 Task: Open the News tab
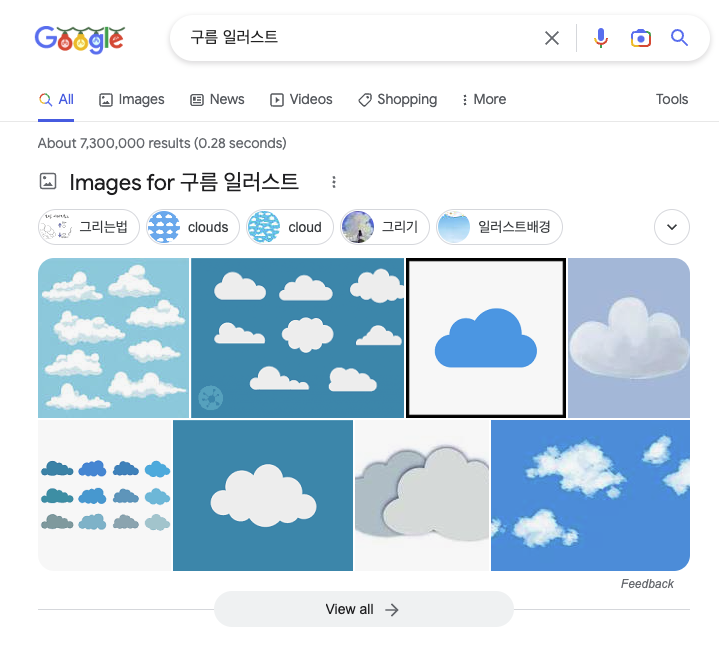pyautogui.click(x=217, y=99)
